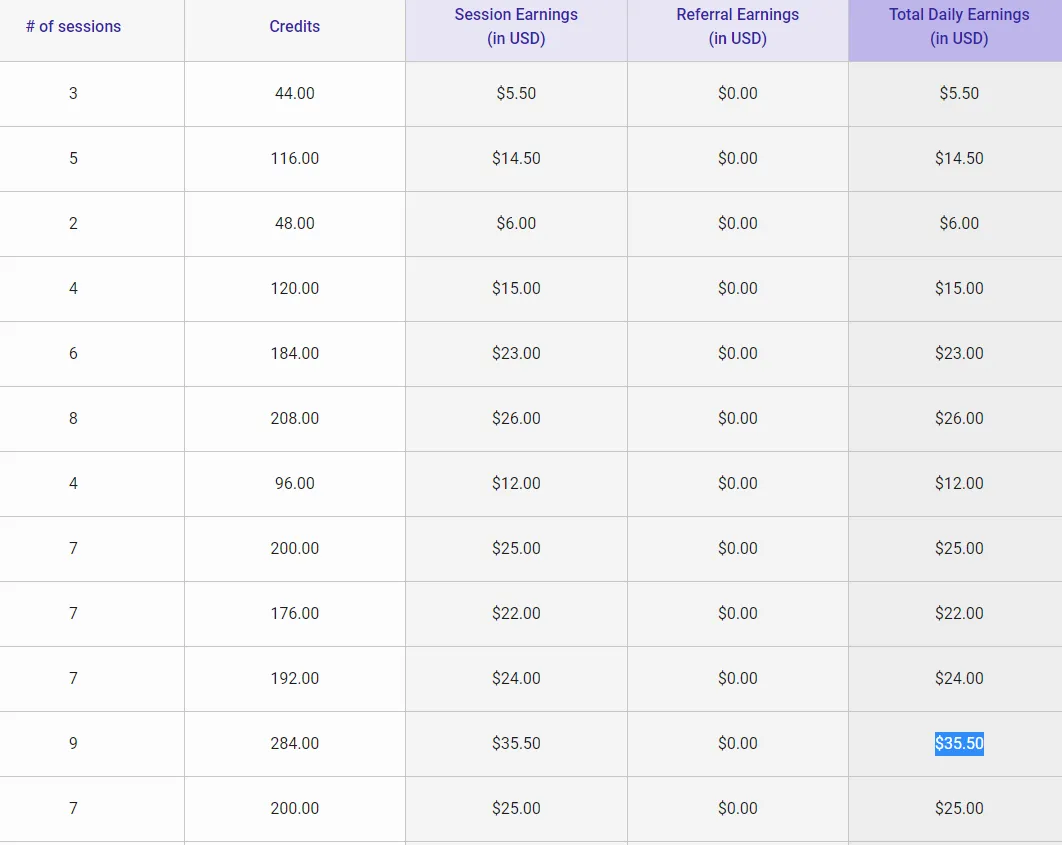The image size is (1062, 845).
Task: Click $5.50 in the Total Daily Earnings column
Action: (x=959, y=93)
